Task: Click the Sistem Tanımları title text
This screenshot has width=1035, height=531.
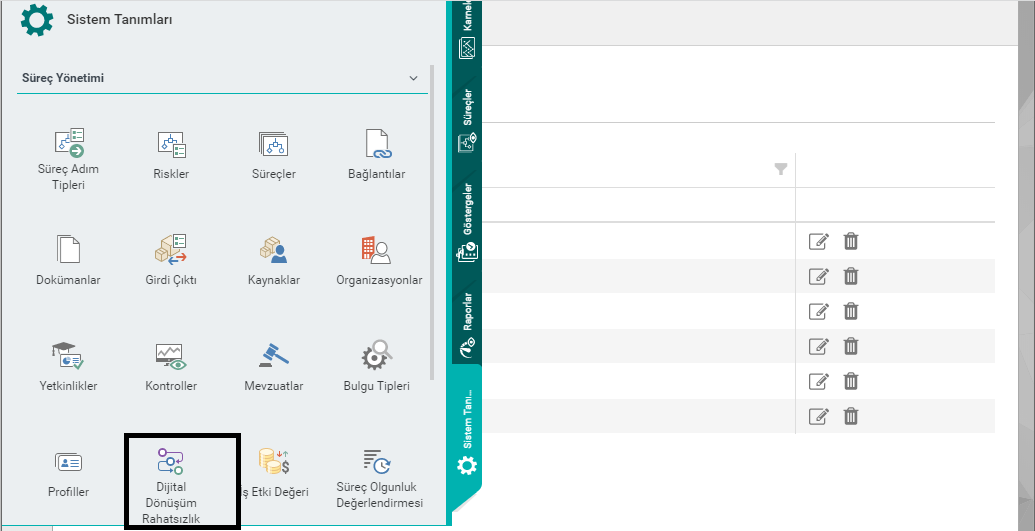Action: [x=119, y=20]
